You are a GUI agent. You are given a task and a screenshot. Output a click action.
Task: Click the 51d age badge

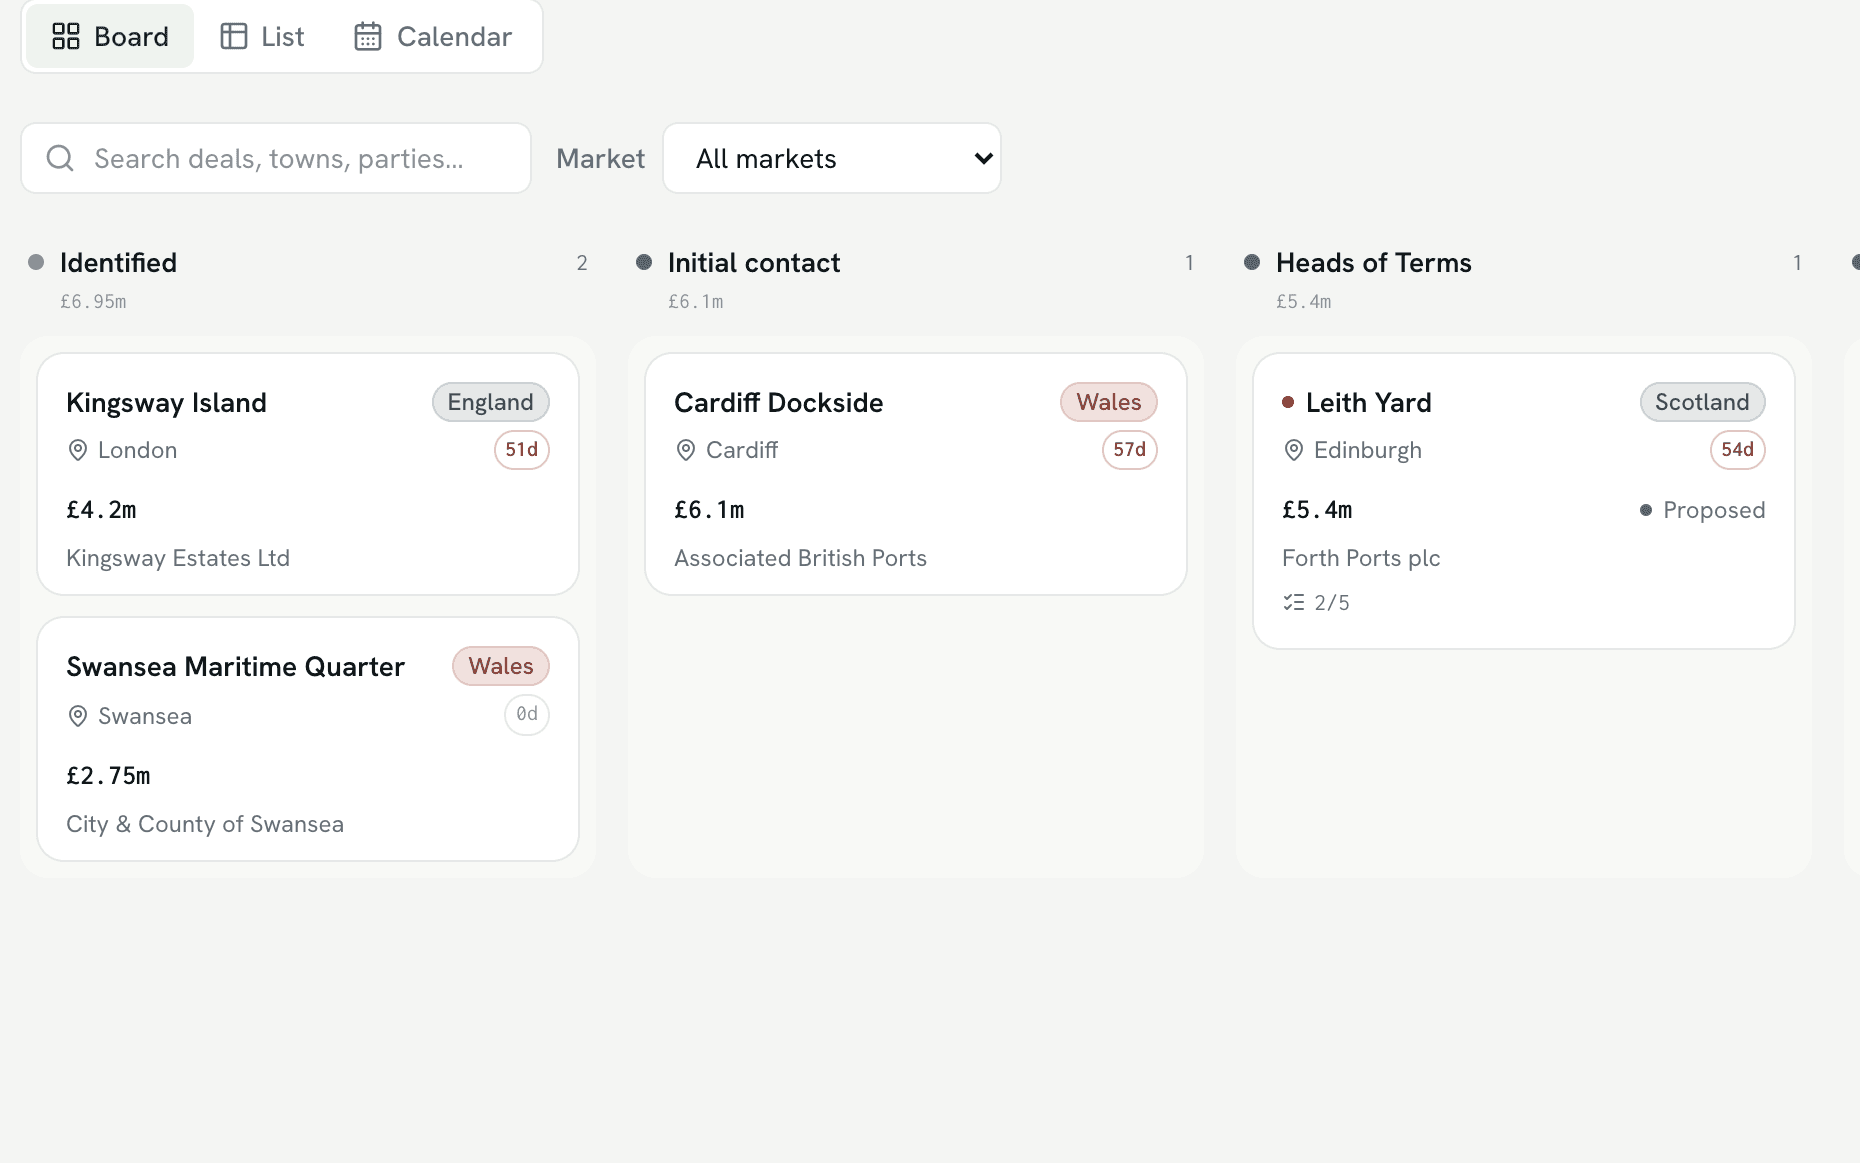[522, 450]
